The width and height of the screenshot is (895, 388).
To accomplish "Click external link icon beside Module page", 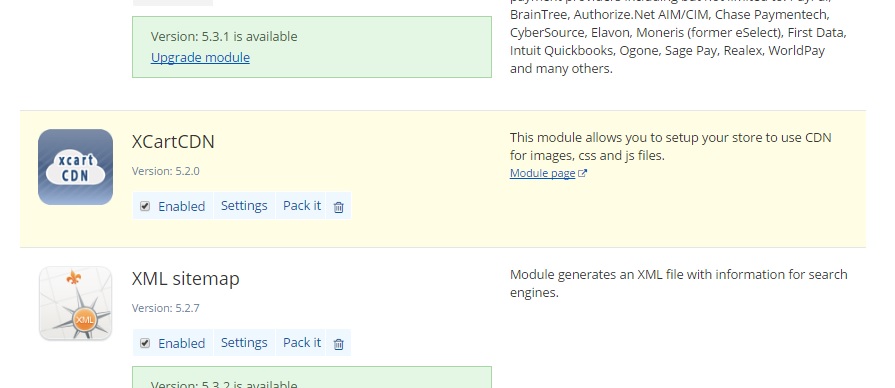I will coord(582,173).
